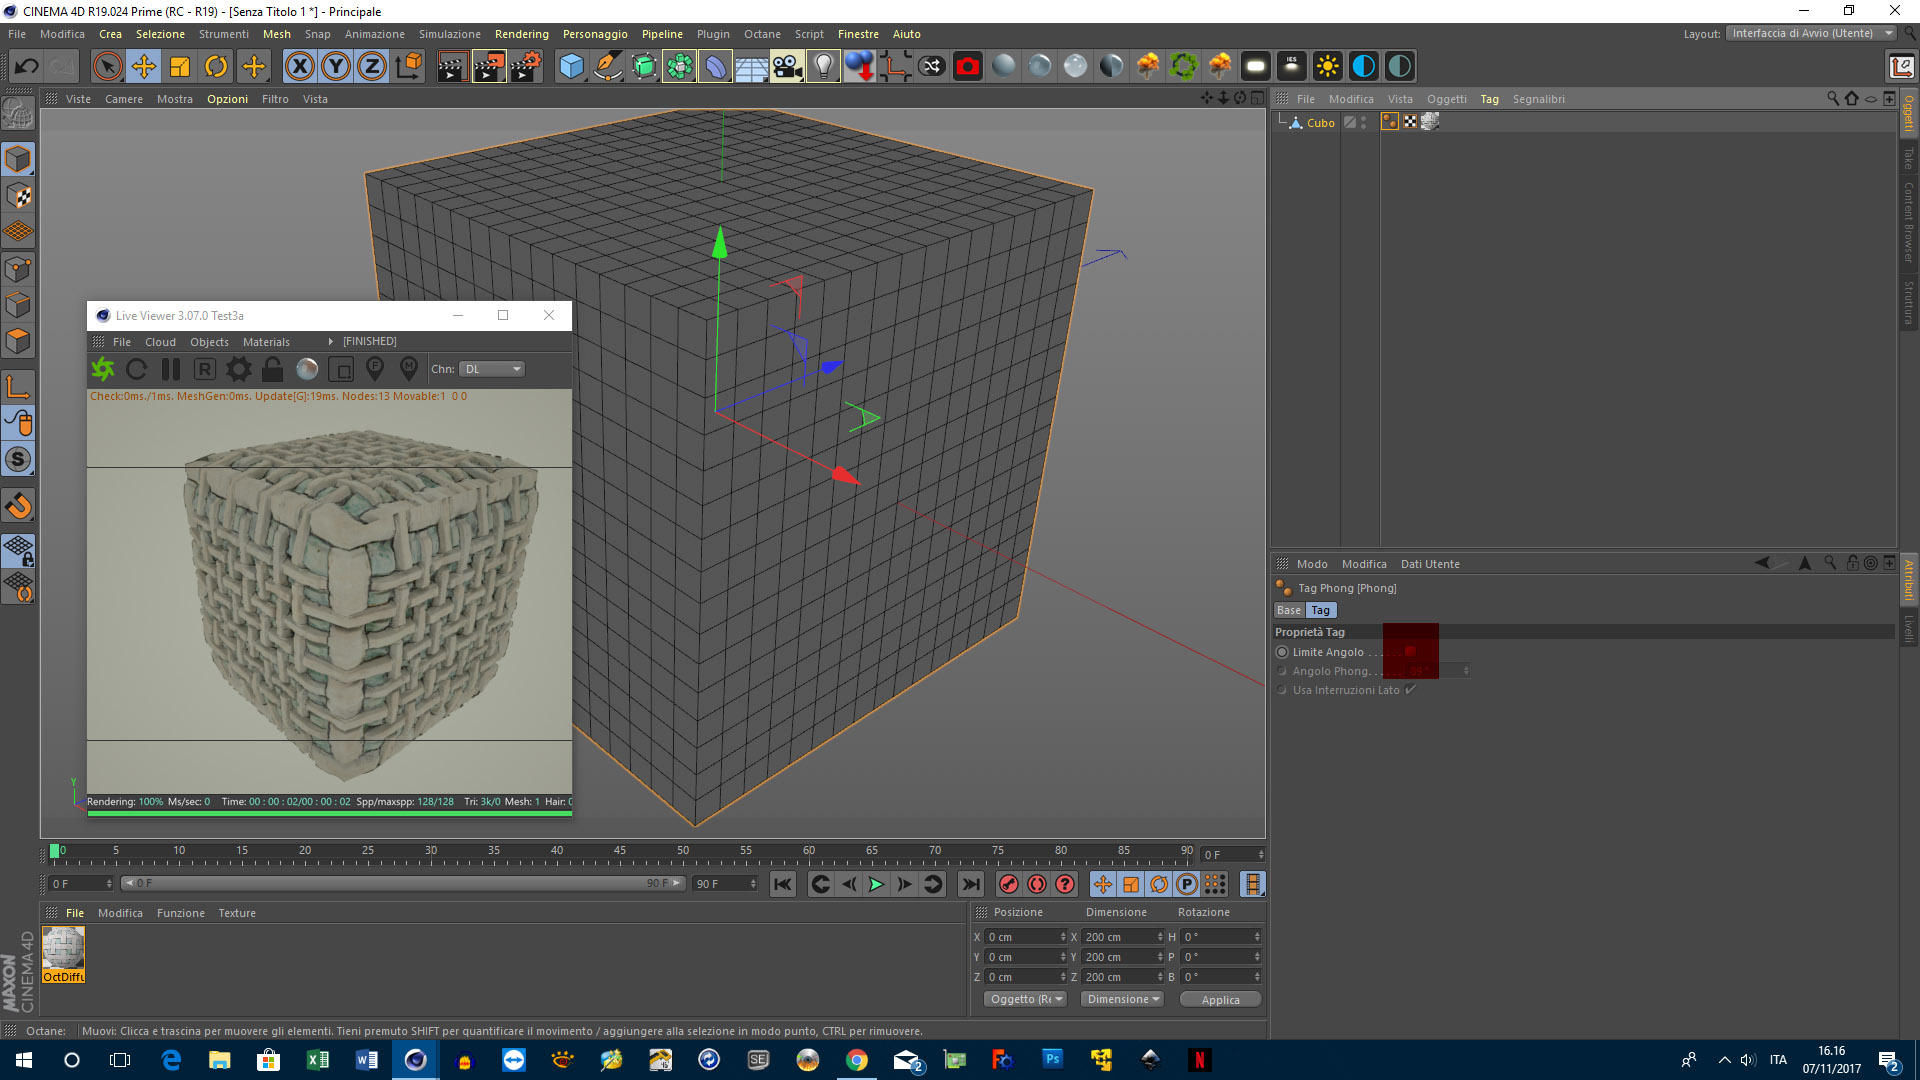The image size is (1920, 1080).
Task: Open the Layout dropdown menu
Action: click(x=1811, y=33)
